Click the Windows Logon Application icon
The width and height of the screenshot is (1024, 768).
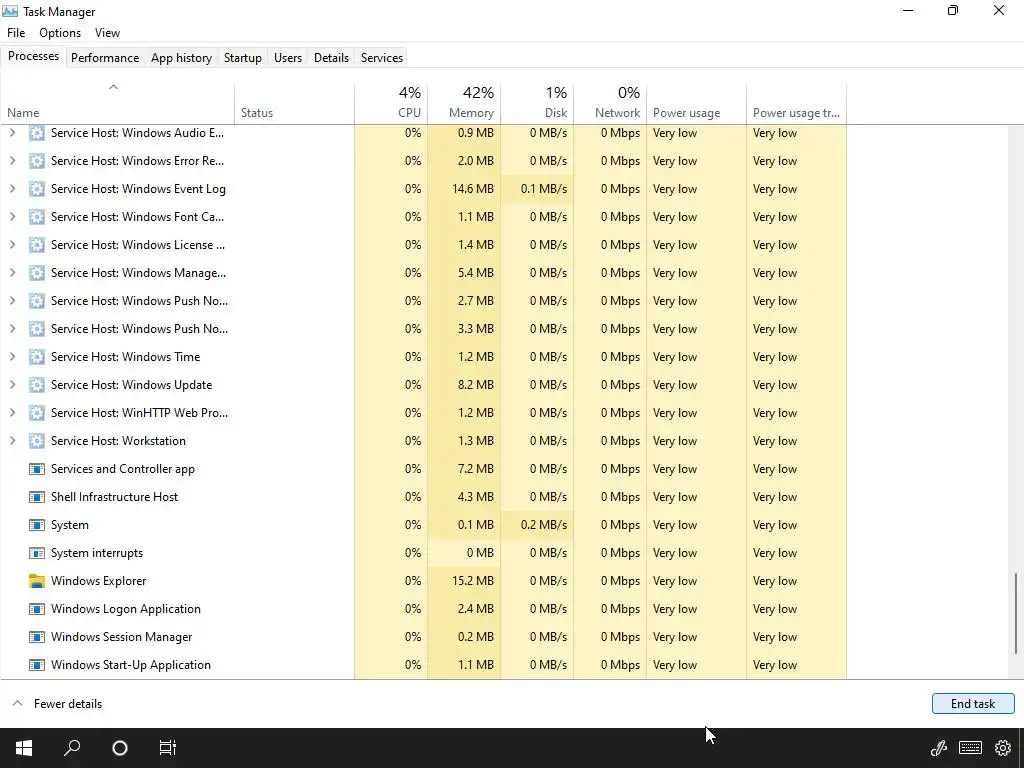37,609
